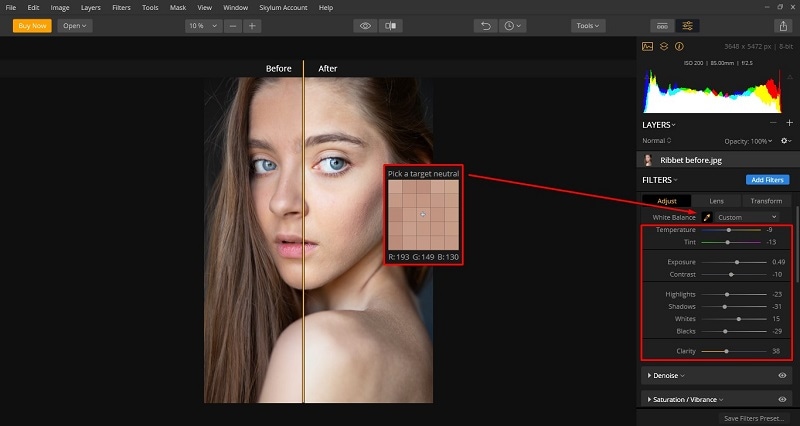
Task: Click the Ribbet before.jpg layer name
Action: [691, 160]
